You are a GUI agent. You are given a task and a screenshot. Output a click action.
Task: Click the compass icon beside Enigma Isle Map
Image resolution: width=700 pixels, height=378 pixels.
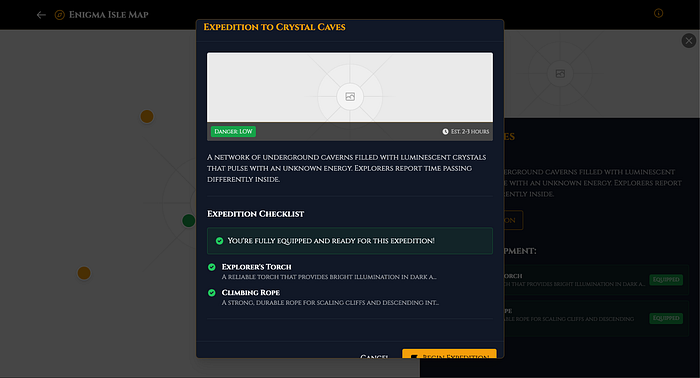coord(59,15)
